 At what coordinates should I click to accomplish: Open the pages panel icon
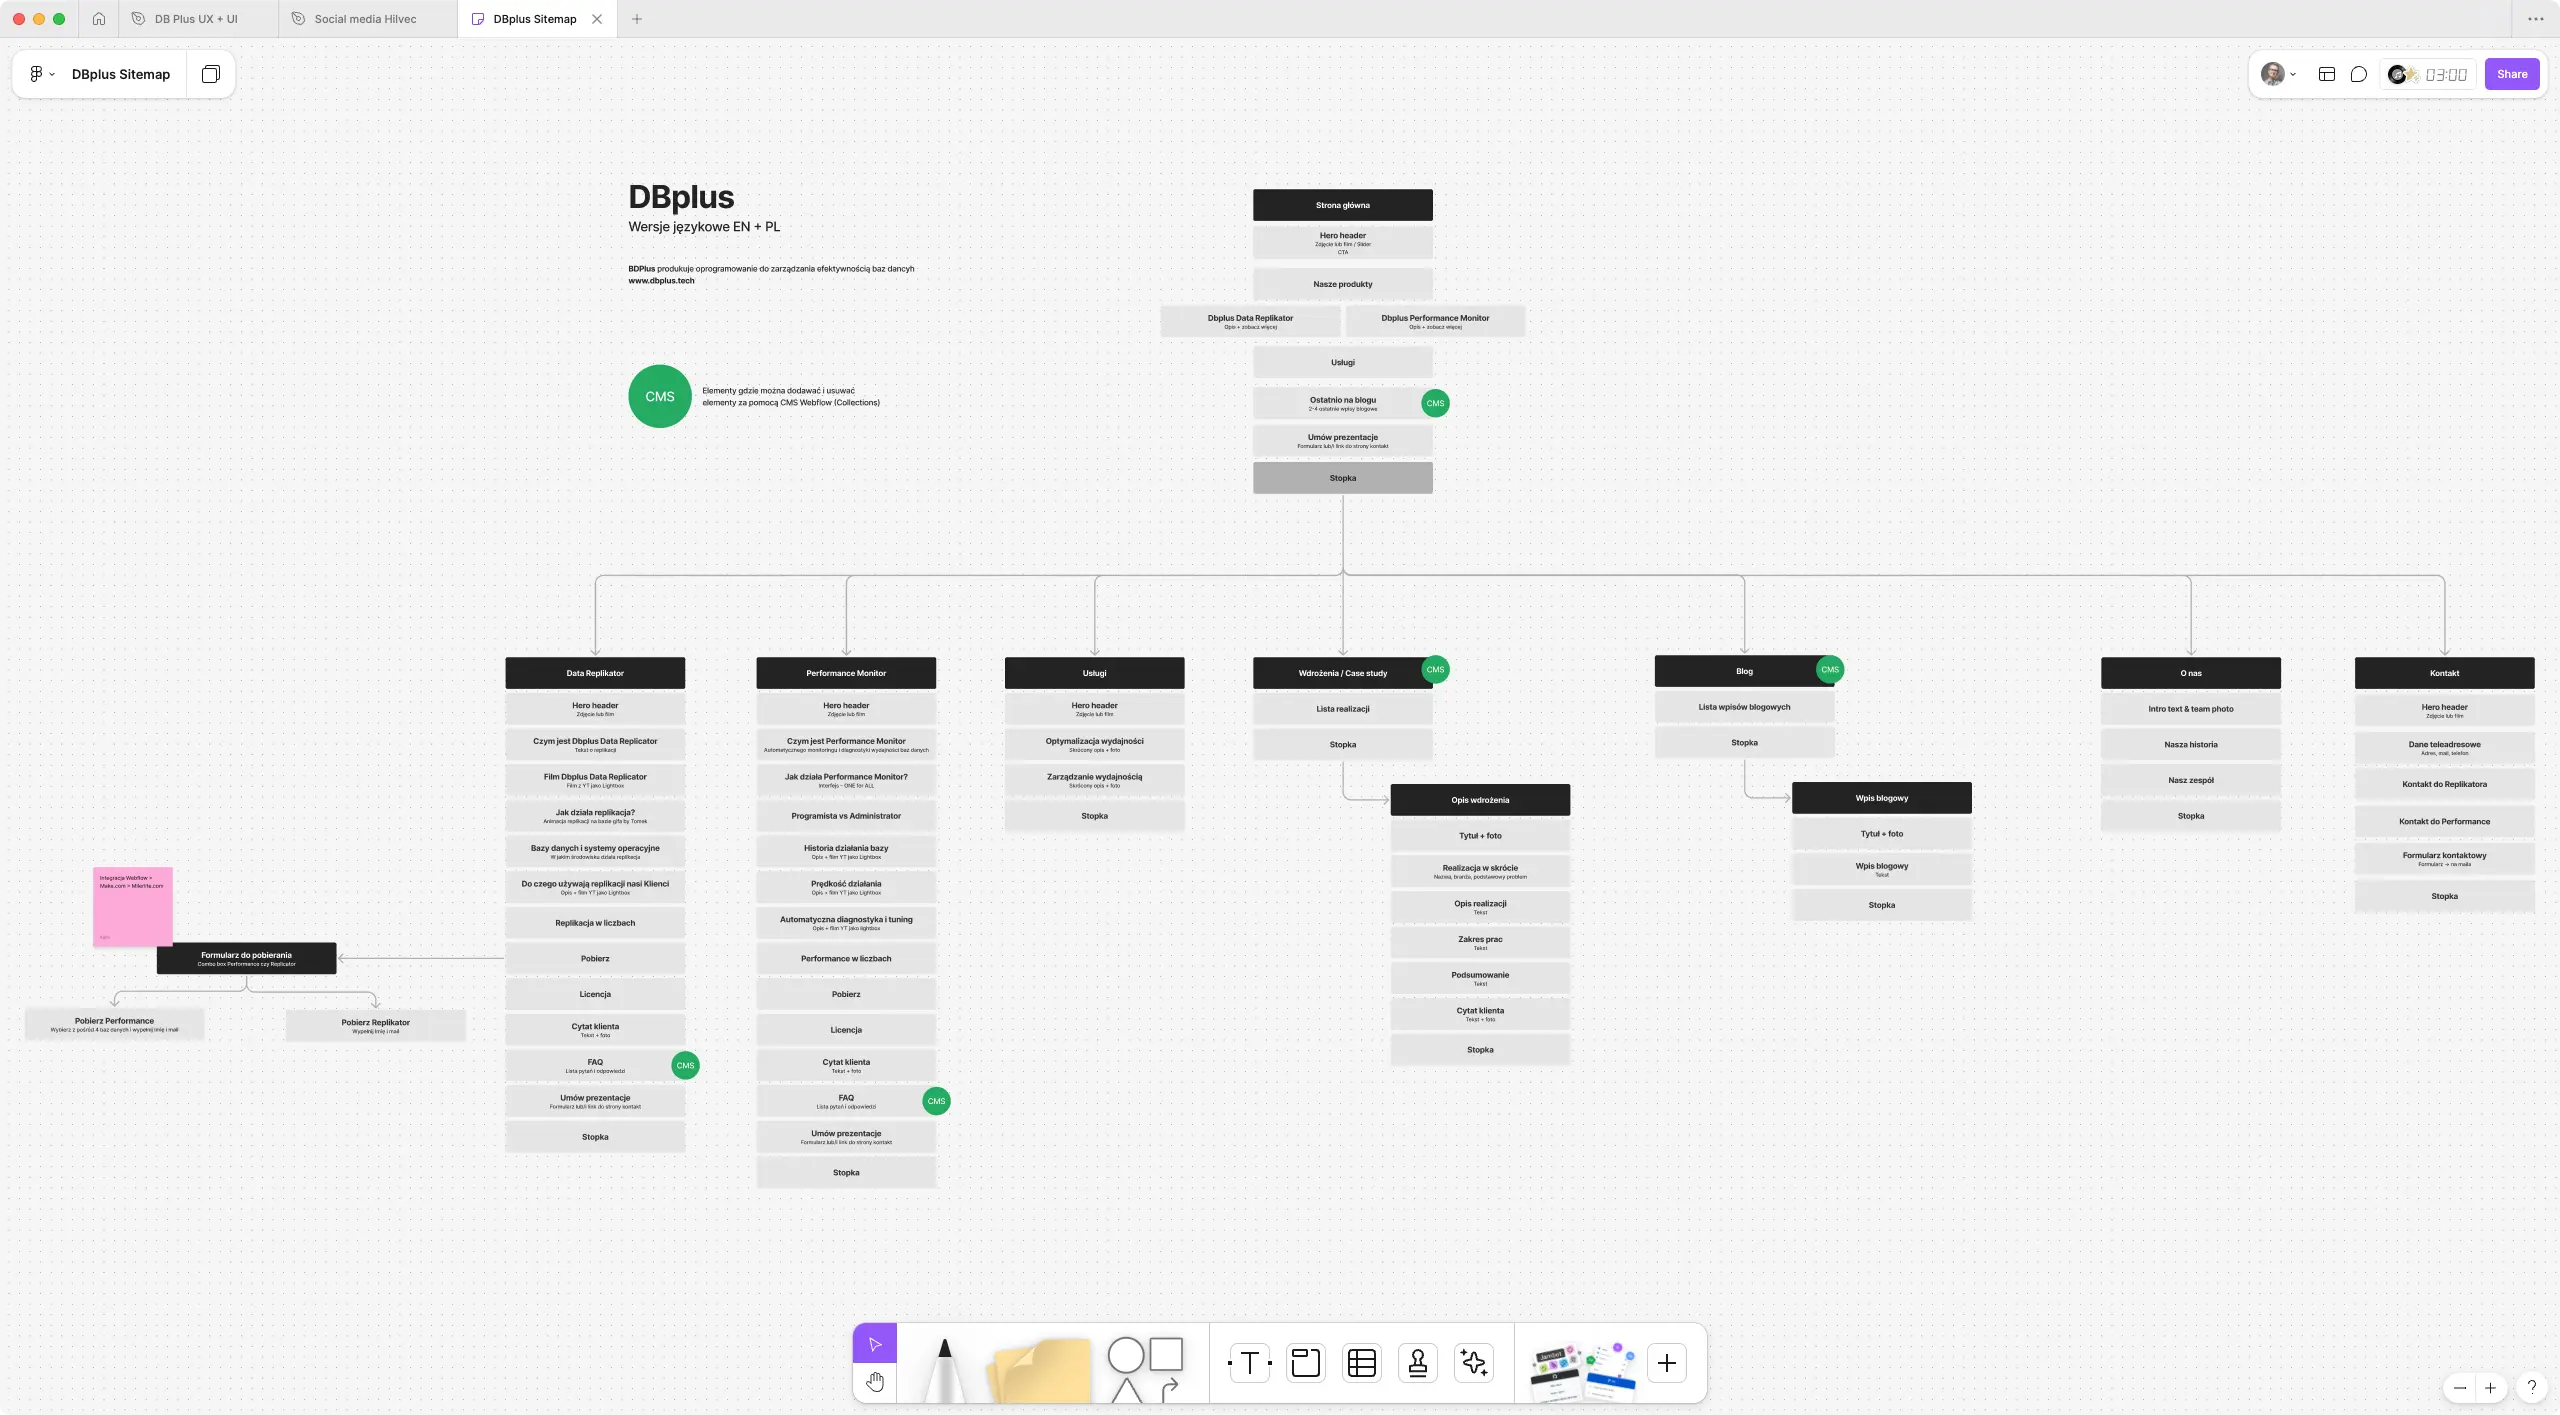click(210, 74)
